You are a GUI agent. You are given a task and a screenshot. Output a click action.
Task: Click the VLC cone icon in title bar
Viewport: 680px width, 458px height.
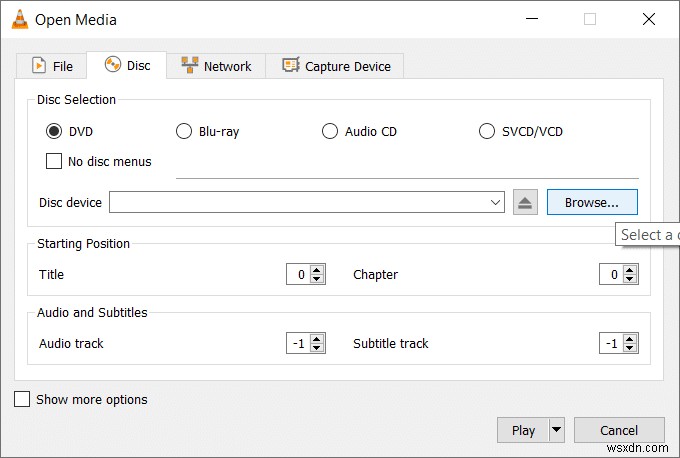(18, 19)
